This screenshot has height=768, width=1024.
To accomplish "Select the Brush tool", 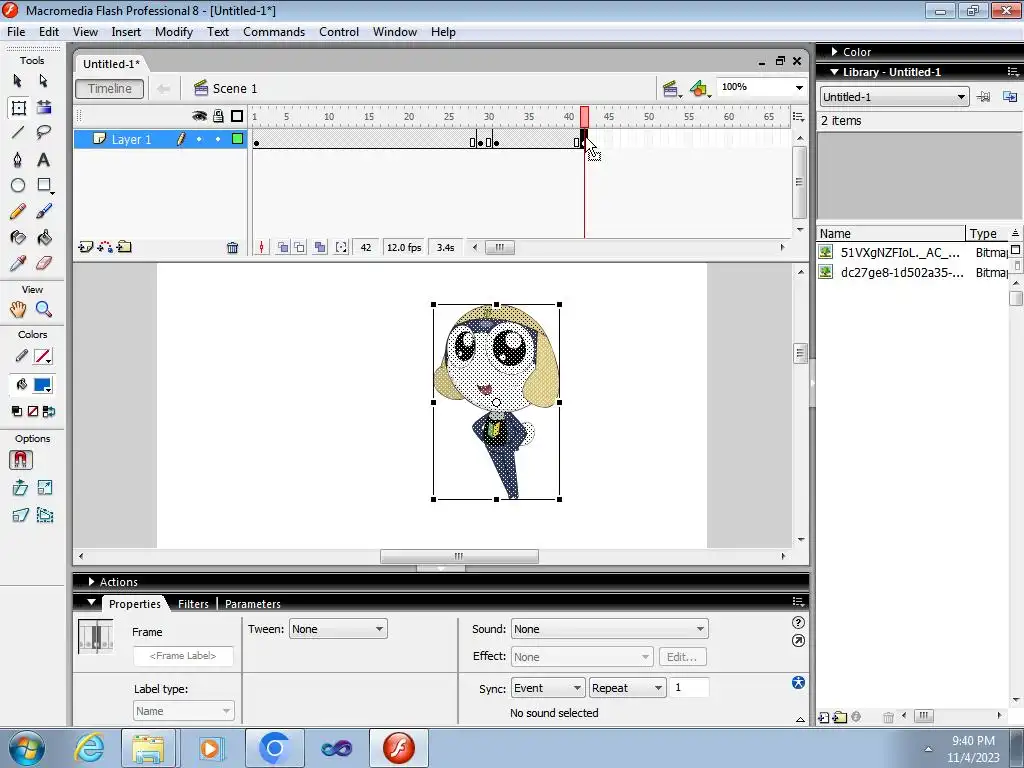I will 44,212.
